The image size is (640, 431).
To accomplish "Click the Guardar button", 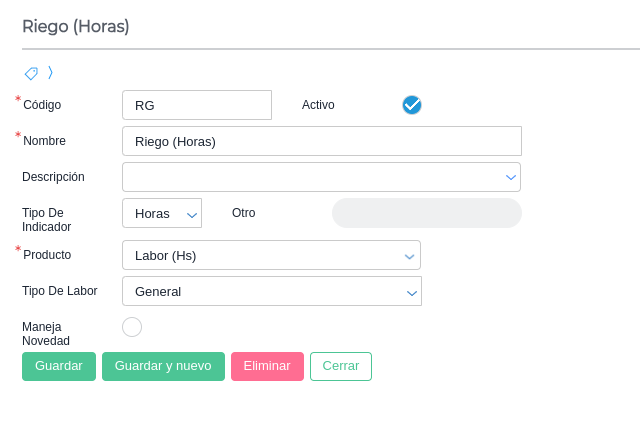I will pyautogui.click(x=59, y=366).
